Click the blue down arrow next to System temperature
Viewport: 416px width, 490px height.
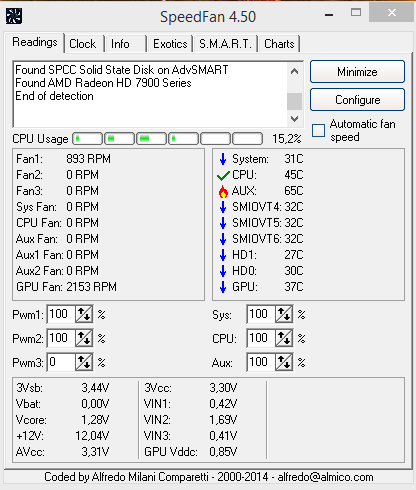[x=223, y=159]
